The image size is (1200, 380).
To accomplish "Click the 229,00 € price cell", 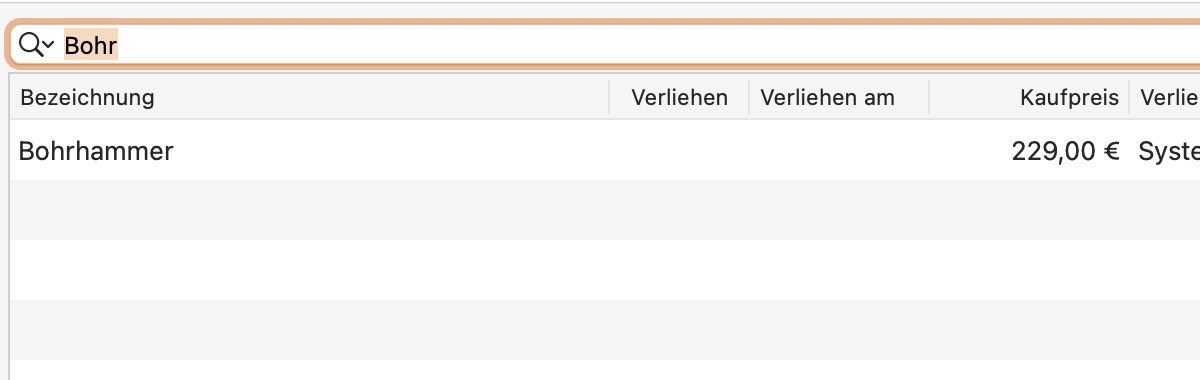I will pyautogui.click(x=1065, y=151).
